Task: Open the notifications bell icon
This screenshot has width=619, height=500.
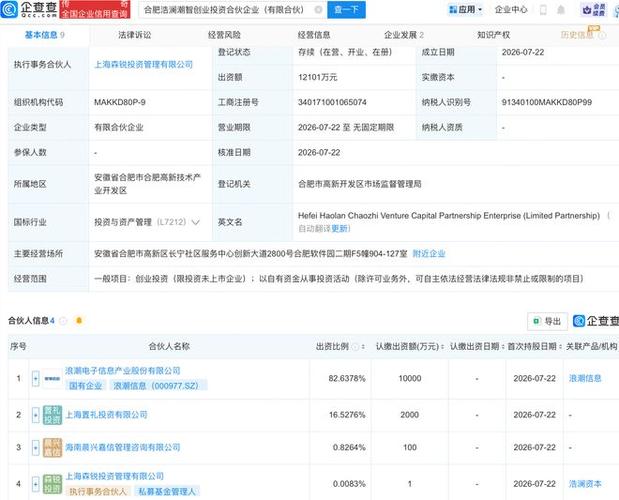Action: (561, 10)
